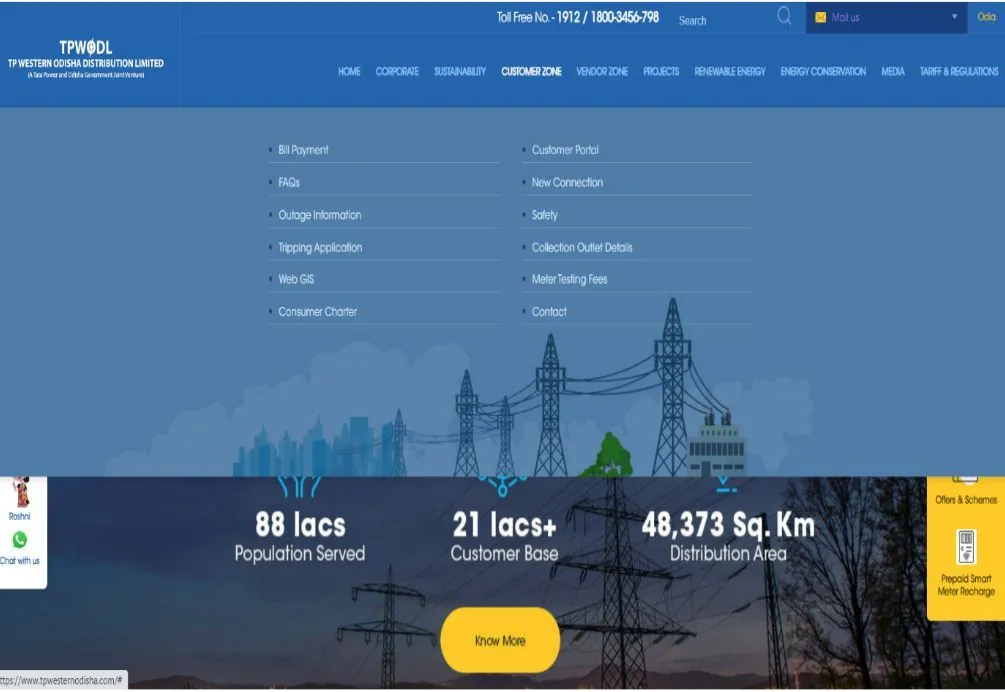Click the TPWODL logo
1005x692 pixels.
point(86,55)
